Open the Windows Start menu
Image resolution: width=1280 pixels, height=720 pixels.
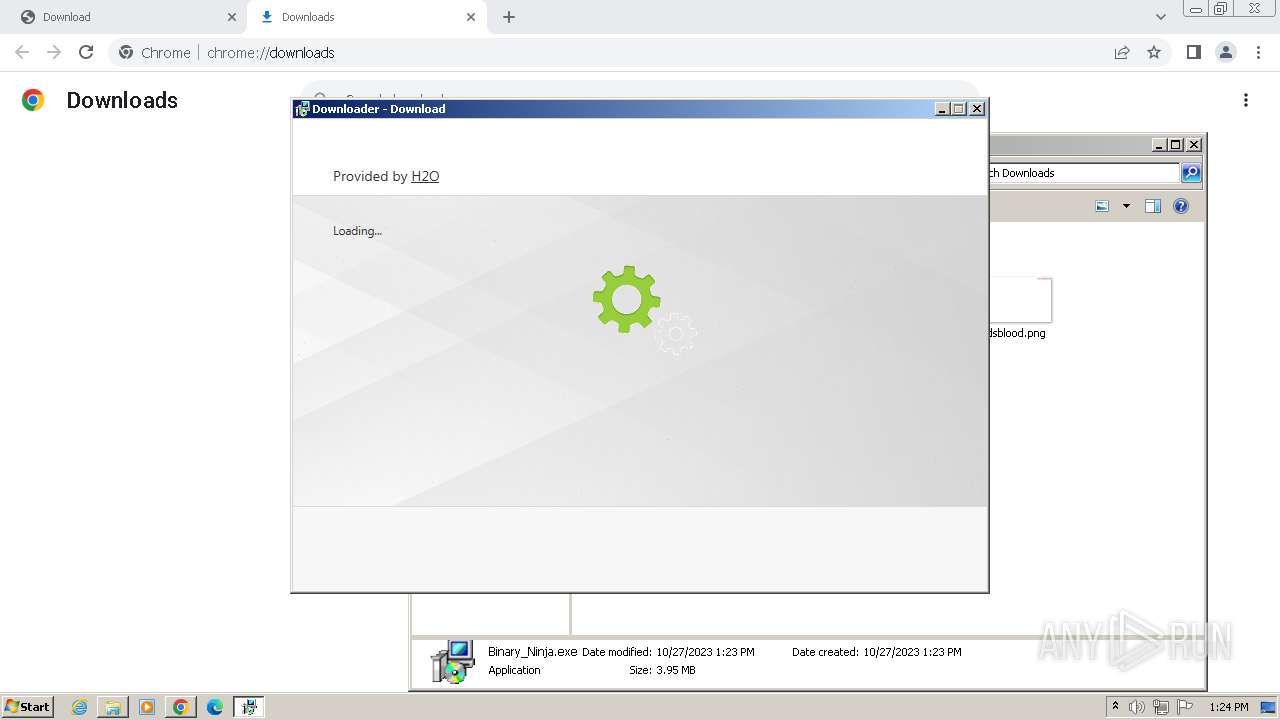[27, 706]
